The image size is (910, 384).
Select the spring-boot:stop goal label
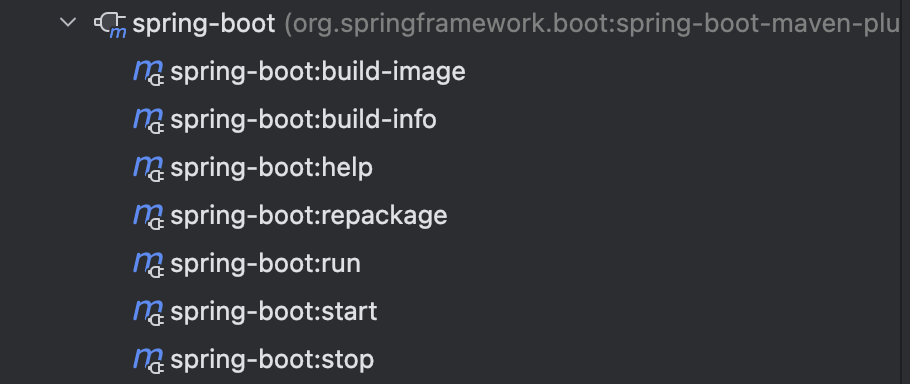coord(272,361)
